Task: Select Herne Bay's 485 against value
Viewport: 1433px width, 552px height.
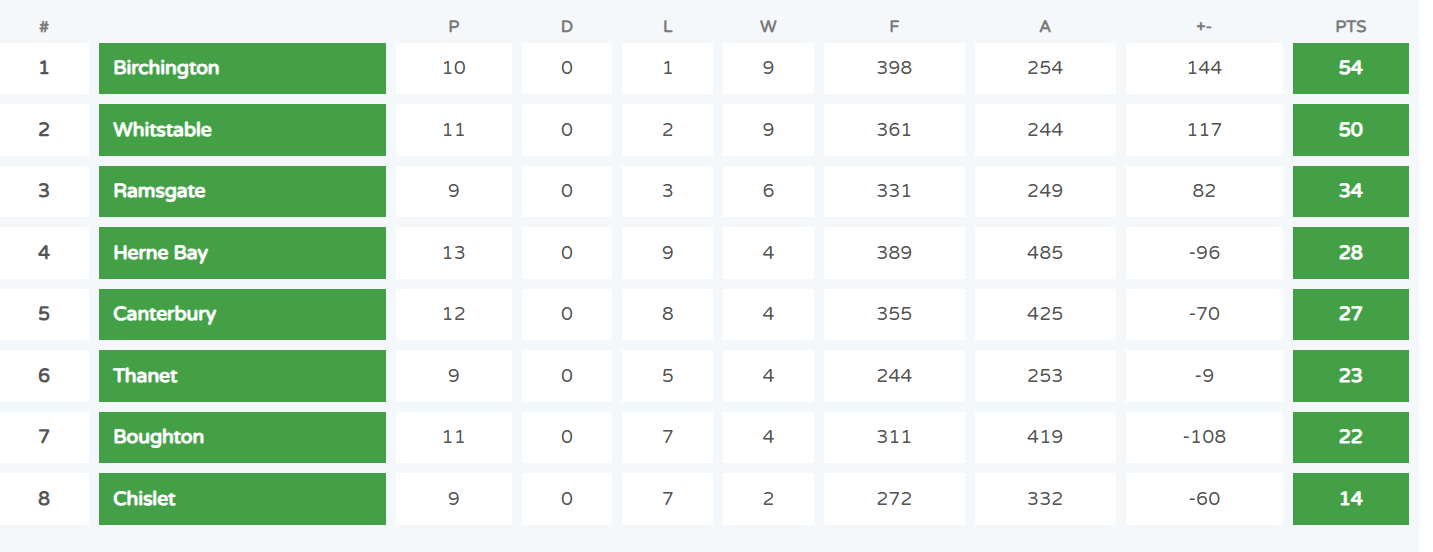Action: pos(1045,253)
